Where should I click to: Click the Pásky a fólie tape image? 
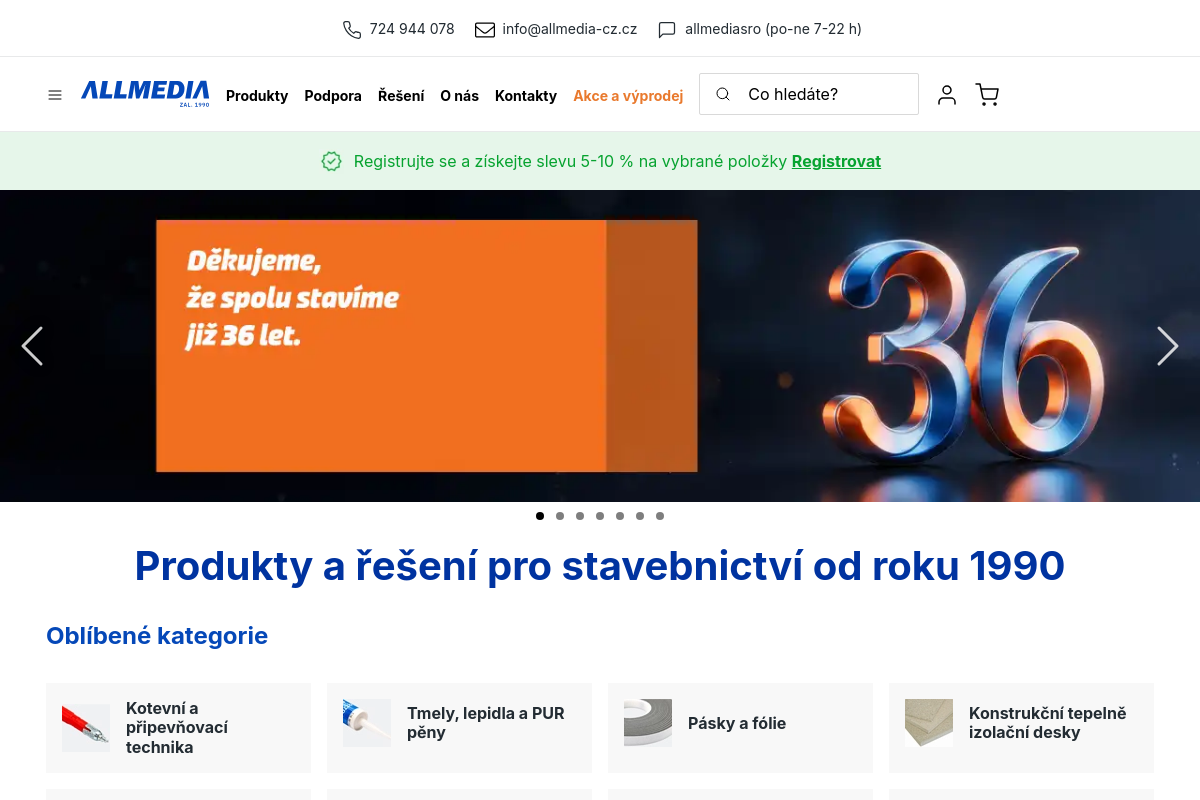pos(648,723)
